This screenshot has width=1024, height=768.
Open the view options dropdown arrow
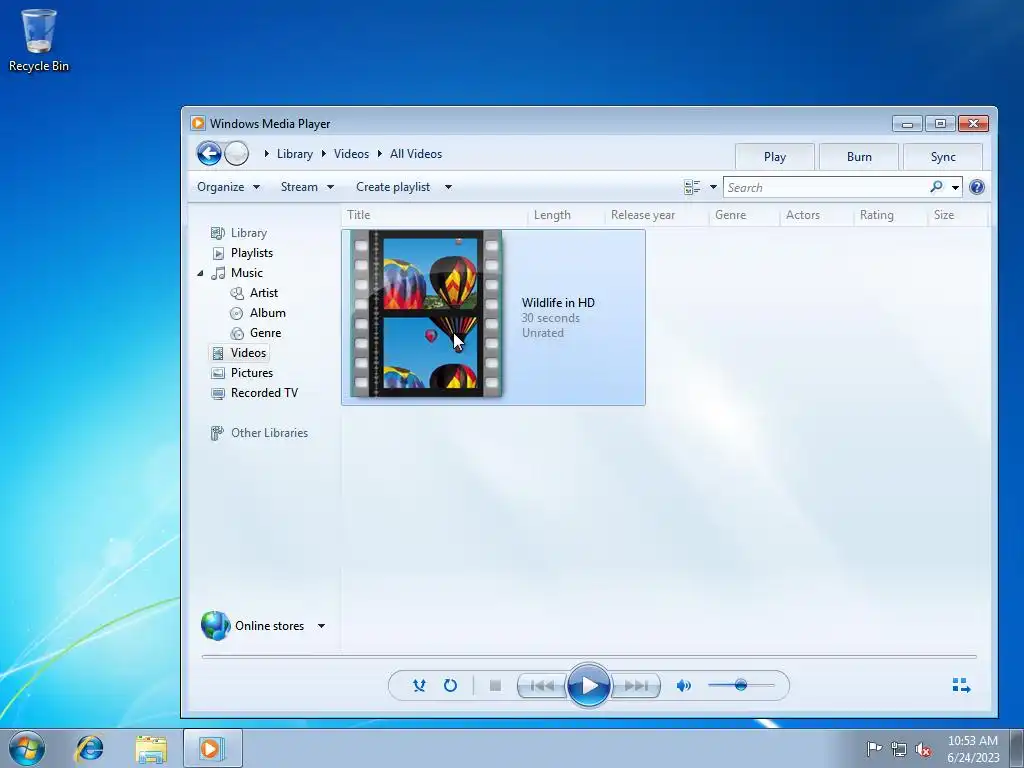coord(713,187)
